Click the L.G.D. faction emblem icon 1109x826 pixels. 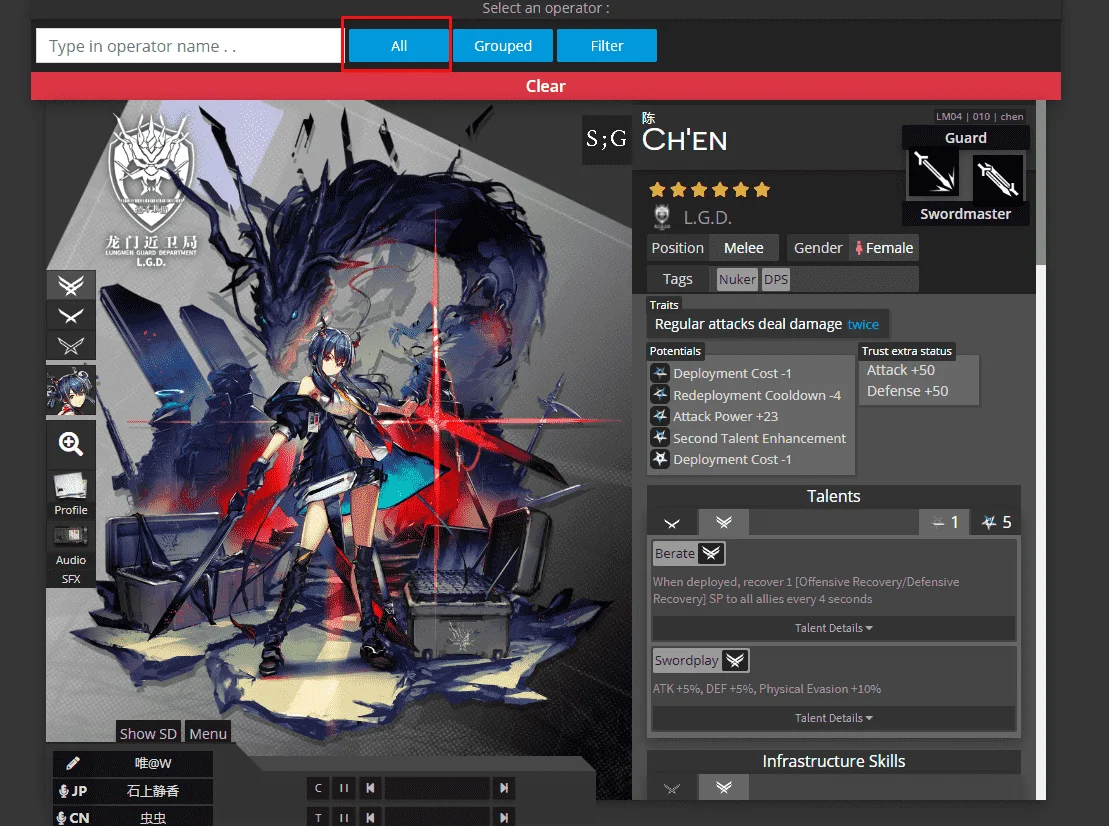point(662,217)
